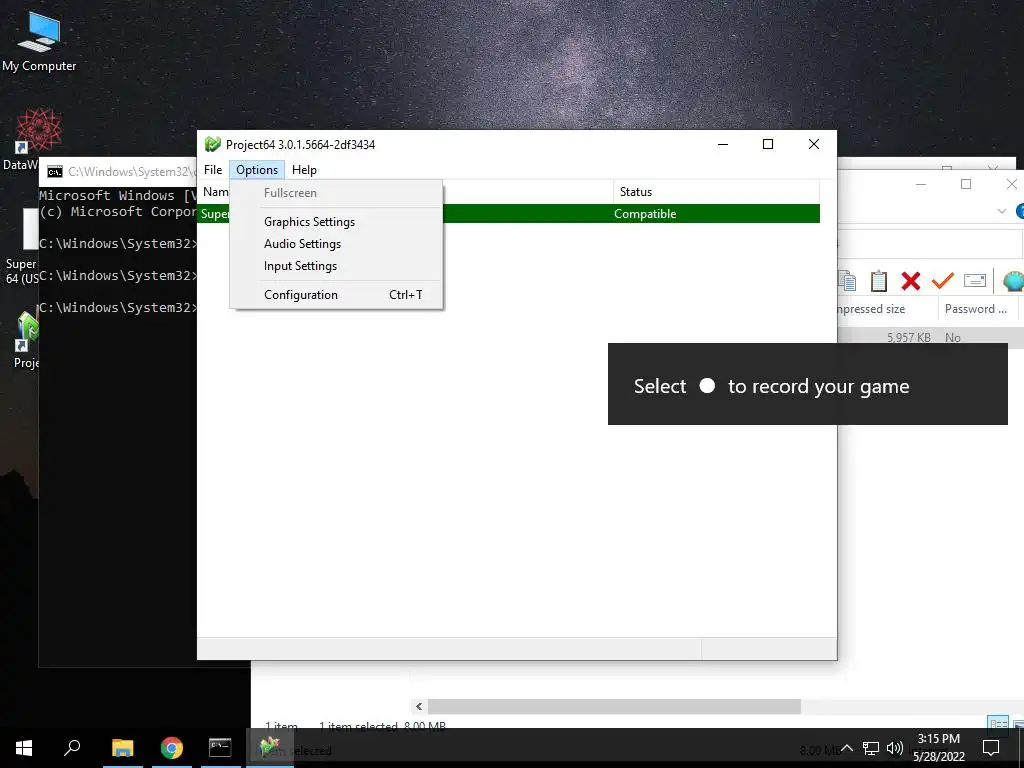
Task: Open the notification center icon
Action: tap(991, 748)
